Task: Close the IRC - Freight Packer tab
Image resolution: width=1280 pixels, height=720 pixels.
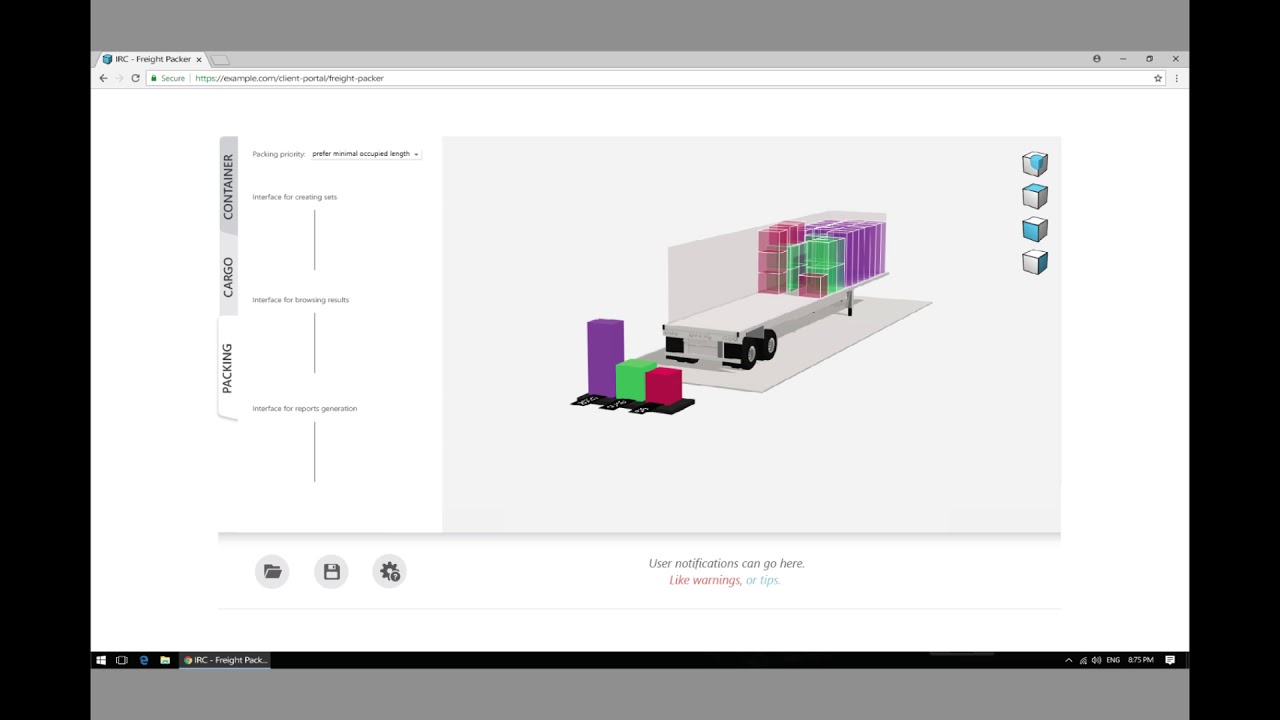Action: click(198, 59)
